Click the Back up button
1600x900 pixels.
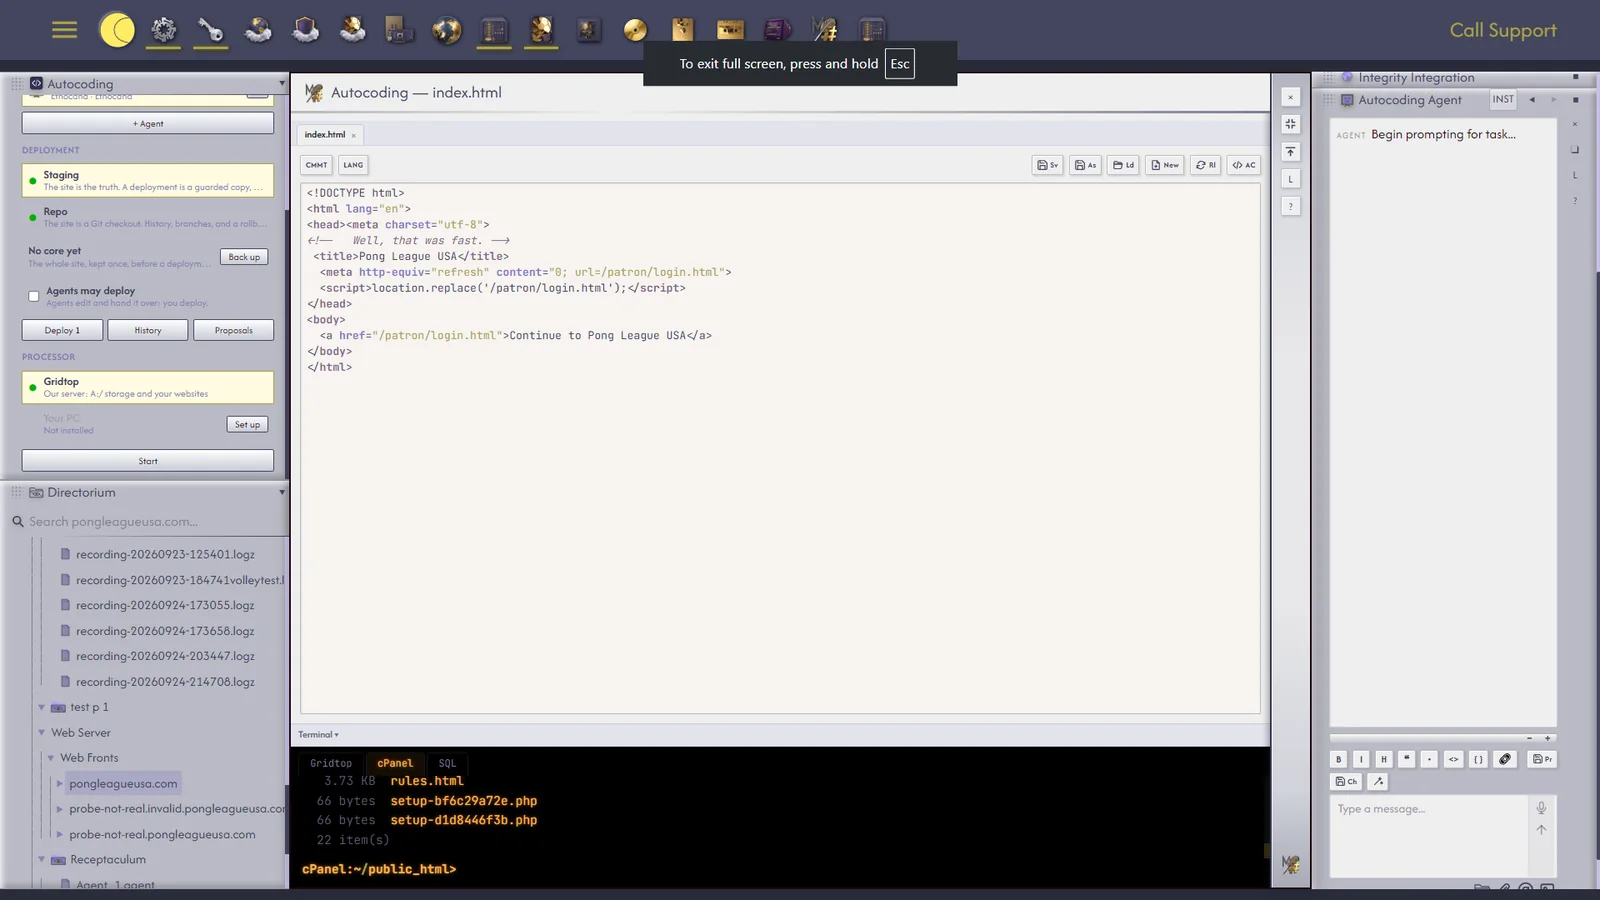(x=244, y=257)
